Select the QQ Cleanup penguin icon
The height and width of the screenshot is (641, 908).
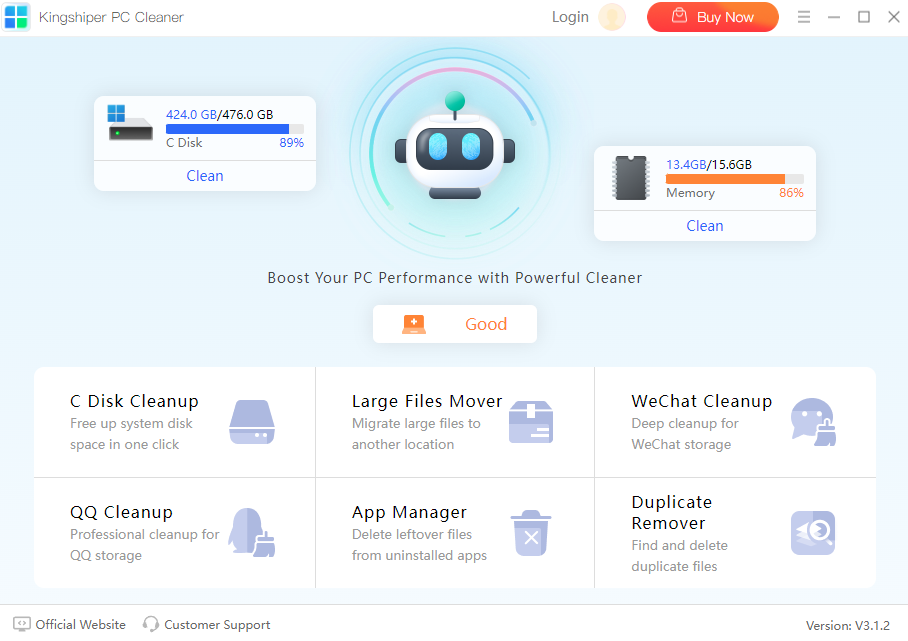tap(251, 532)
